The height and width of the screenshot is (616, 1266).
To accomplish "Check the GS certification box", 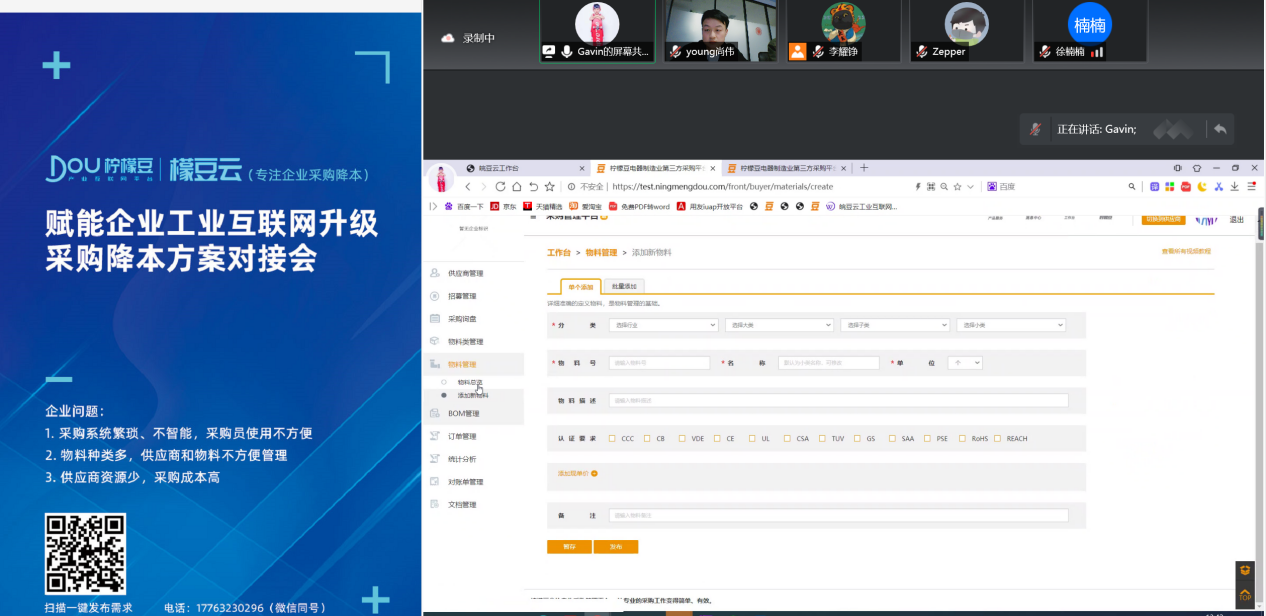I will click(858, 438).
